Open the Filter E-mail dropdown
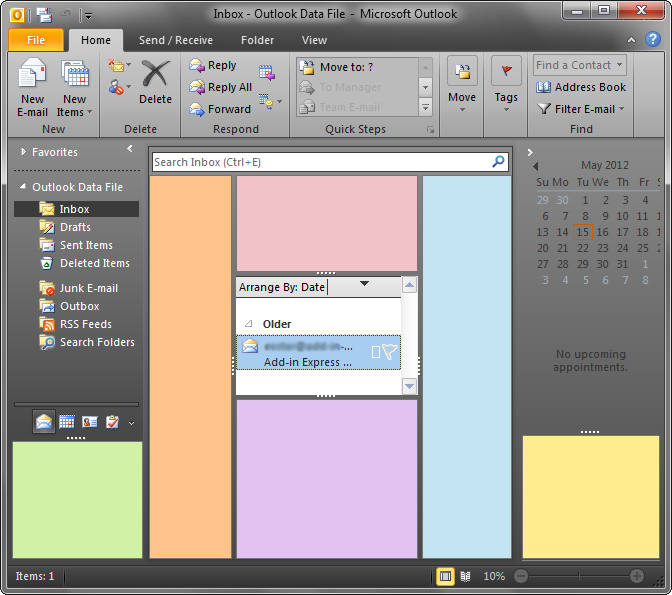672x595 pixels. [581, 109]
